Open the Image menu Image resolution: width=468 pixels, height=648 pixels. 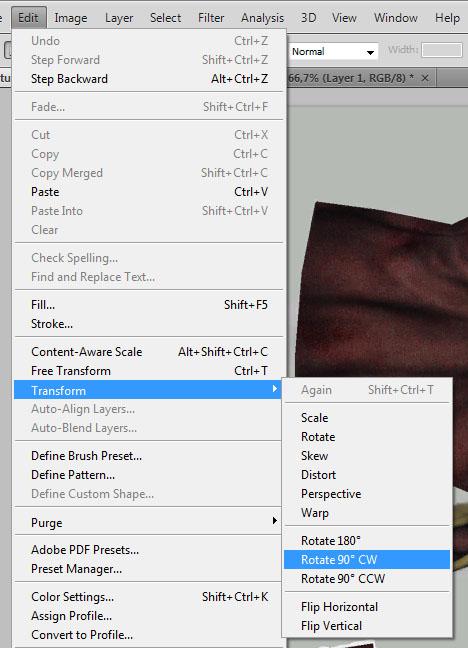click(71, 18)
